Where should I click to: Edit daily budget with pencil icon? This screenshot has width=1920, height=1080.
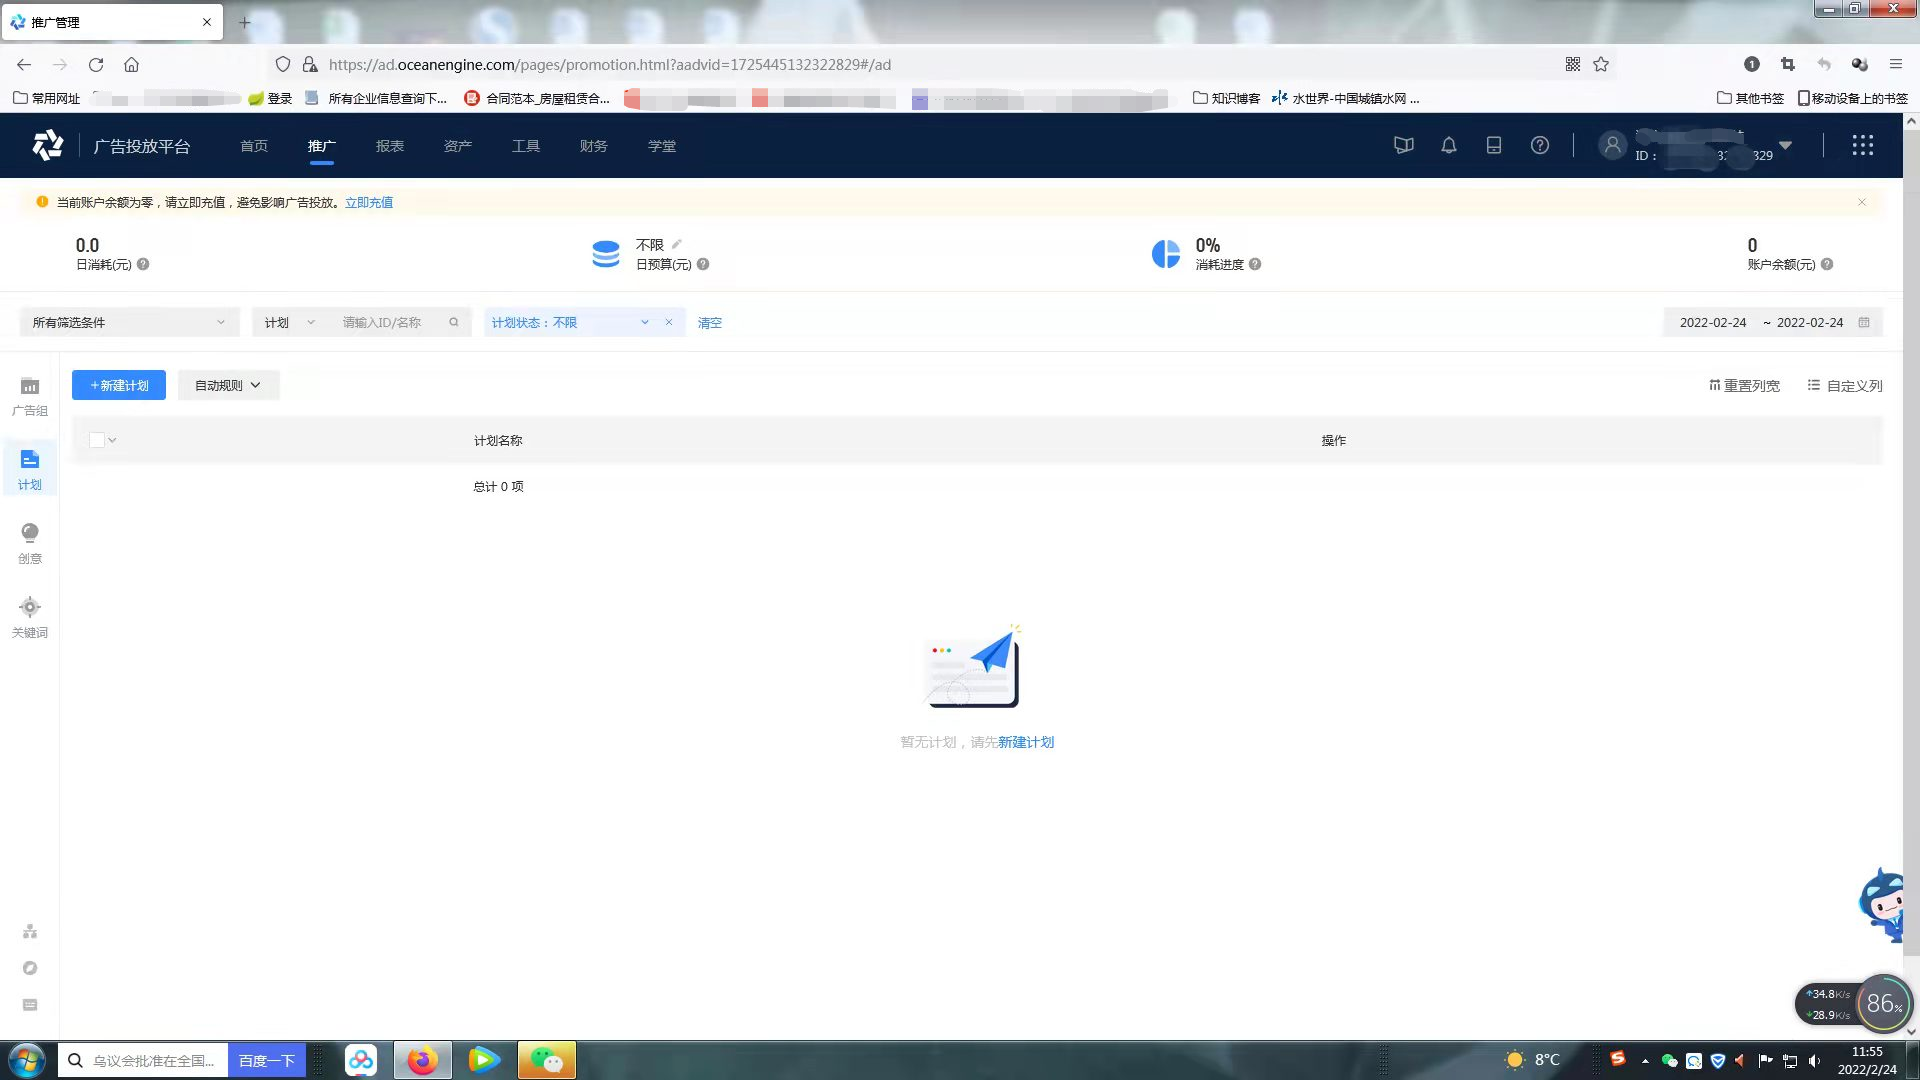[677, 244]
